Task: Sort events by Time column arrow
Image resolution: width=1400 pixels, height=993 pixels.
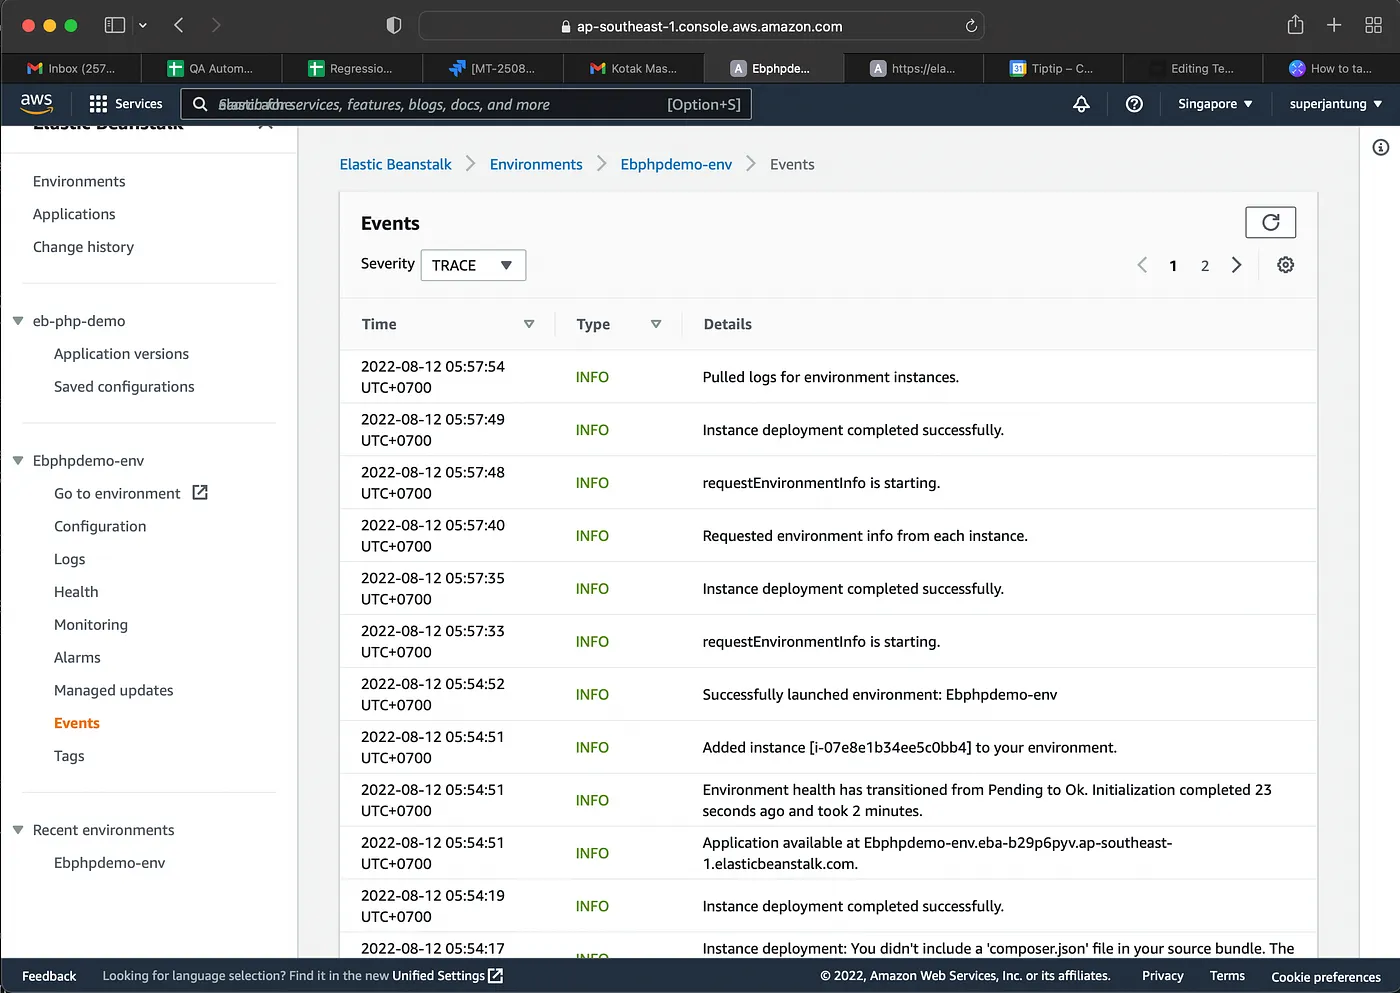Action: tap(529, 324)
